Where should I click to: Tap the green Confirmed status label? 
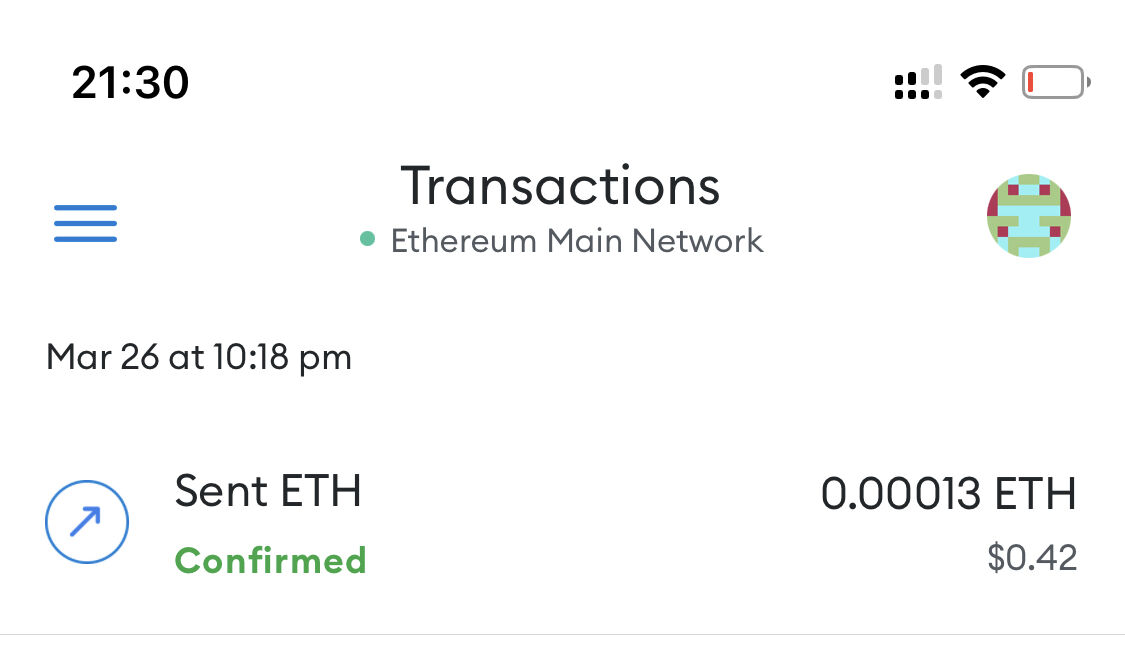coord(270,560)
